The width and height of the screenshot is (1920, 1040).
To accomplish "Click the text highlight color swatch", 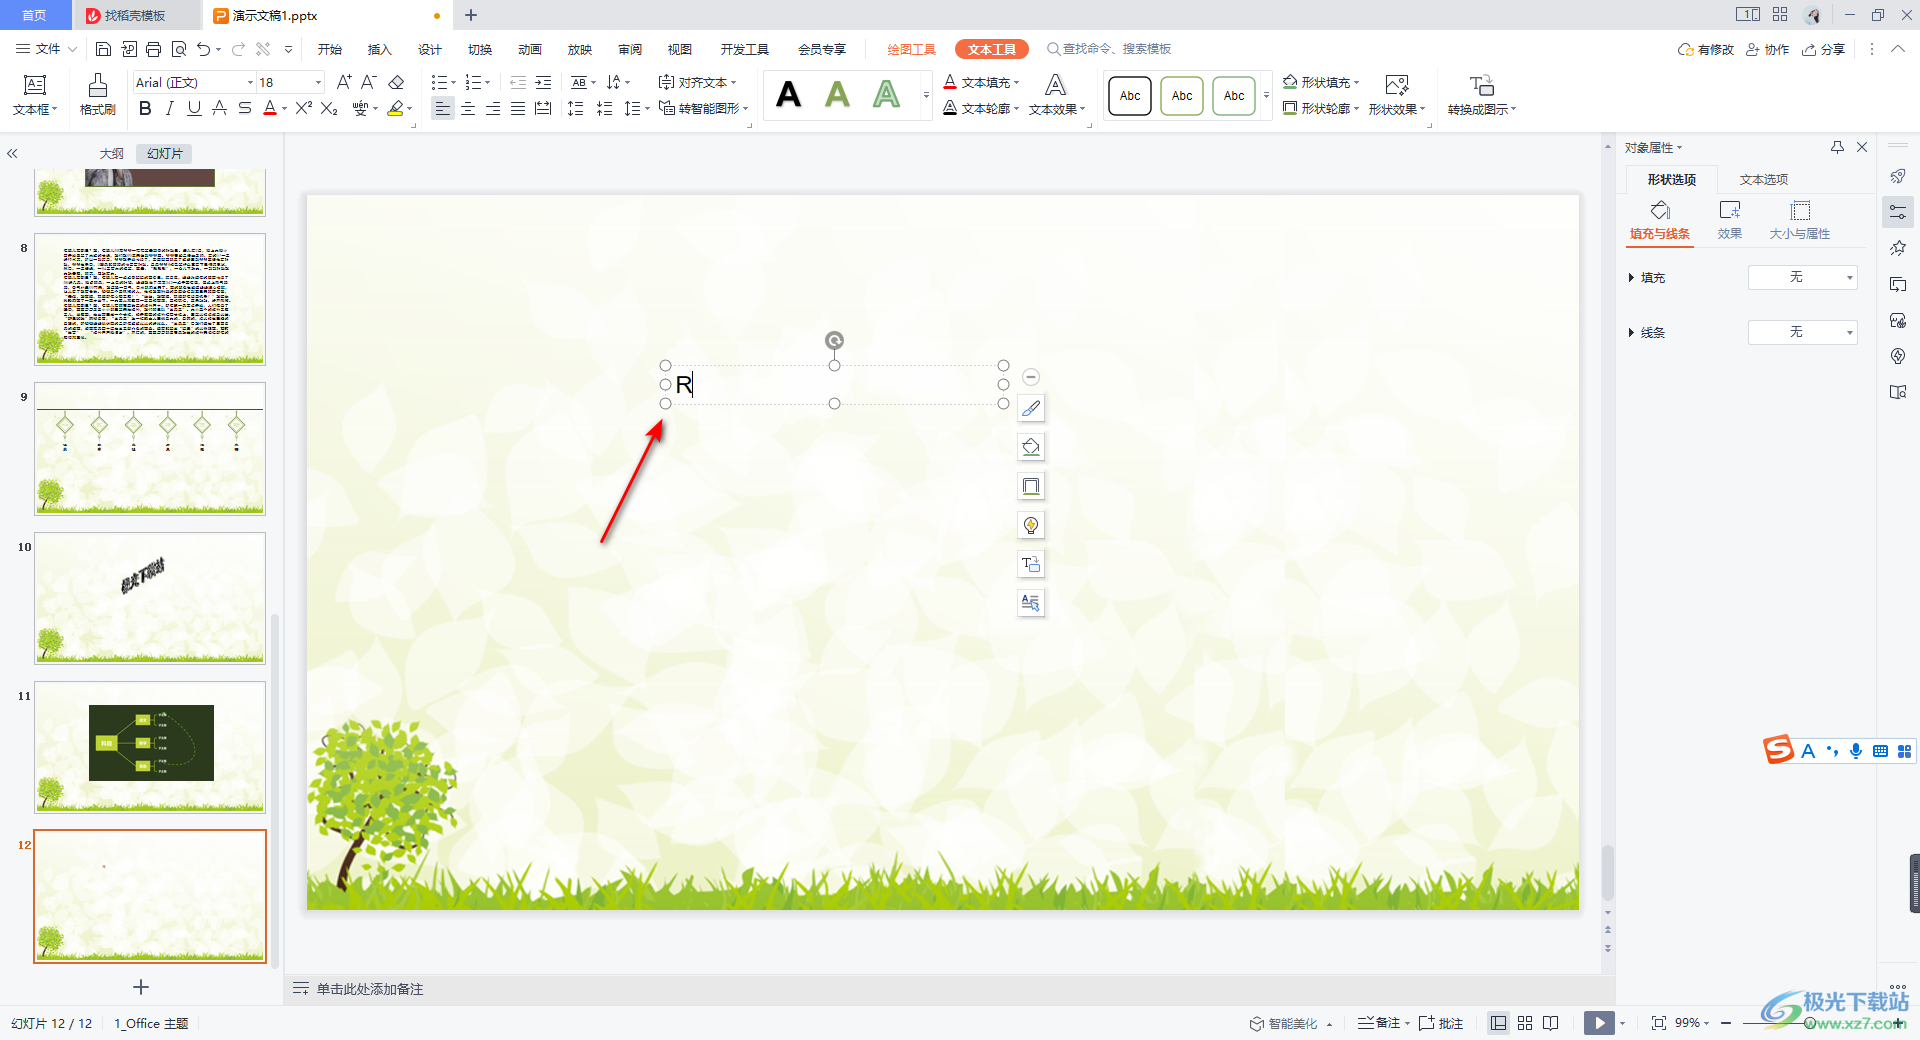I will [396, 109].
